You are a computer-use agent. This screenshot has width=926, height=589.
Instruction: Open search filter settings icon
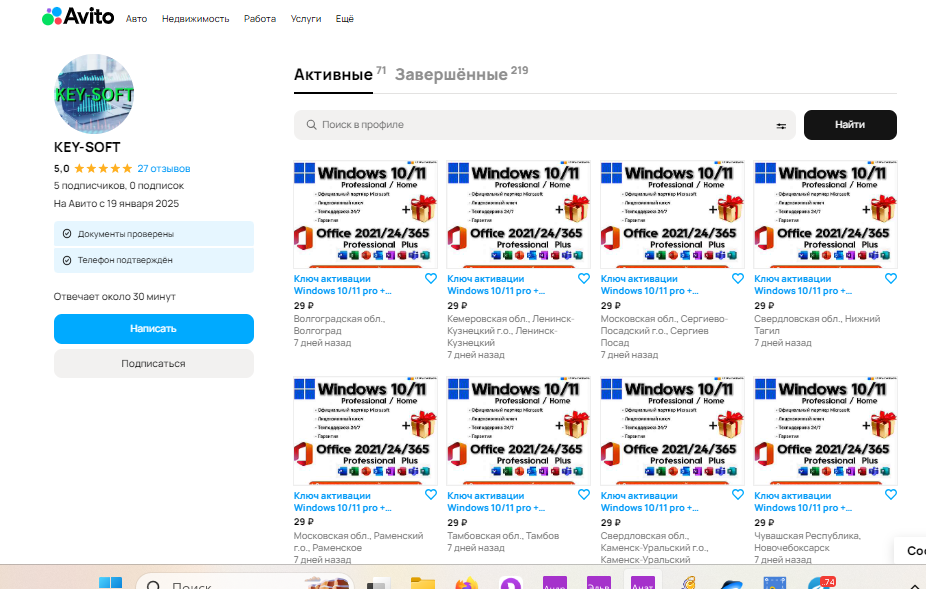(x=781, y=126)
